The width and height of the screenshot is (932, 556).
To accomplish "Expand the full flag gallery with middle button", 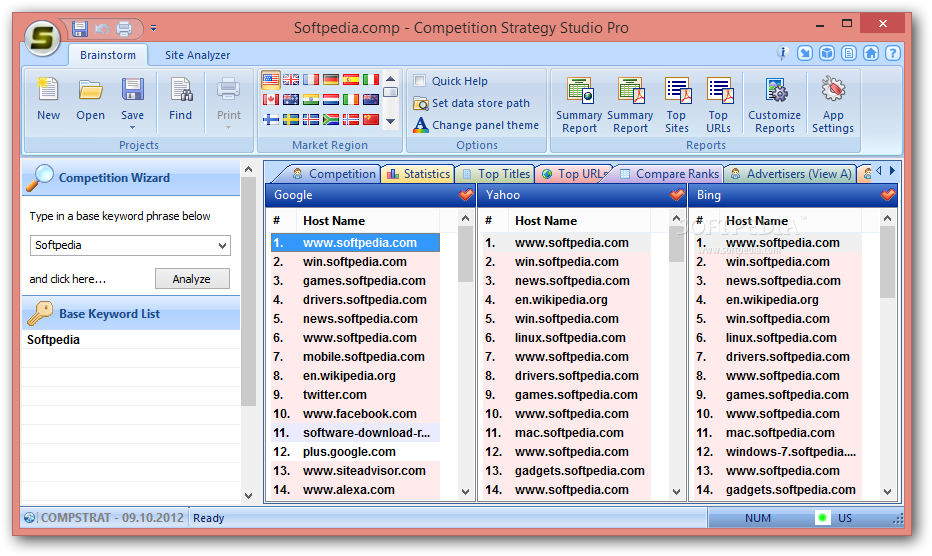I will click(391, 92).
